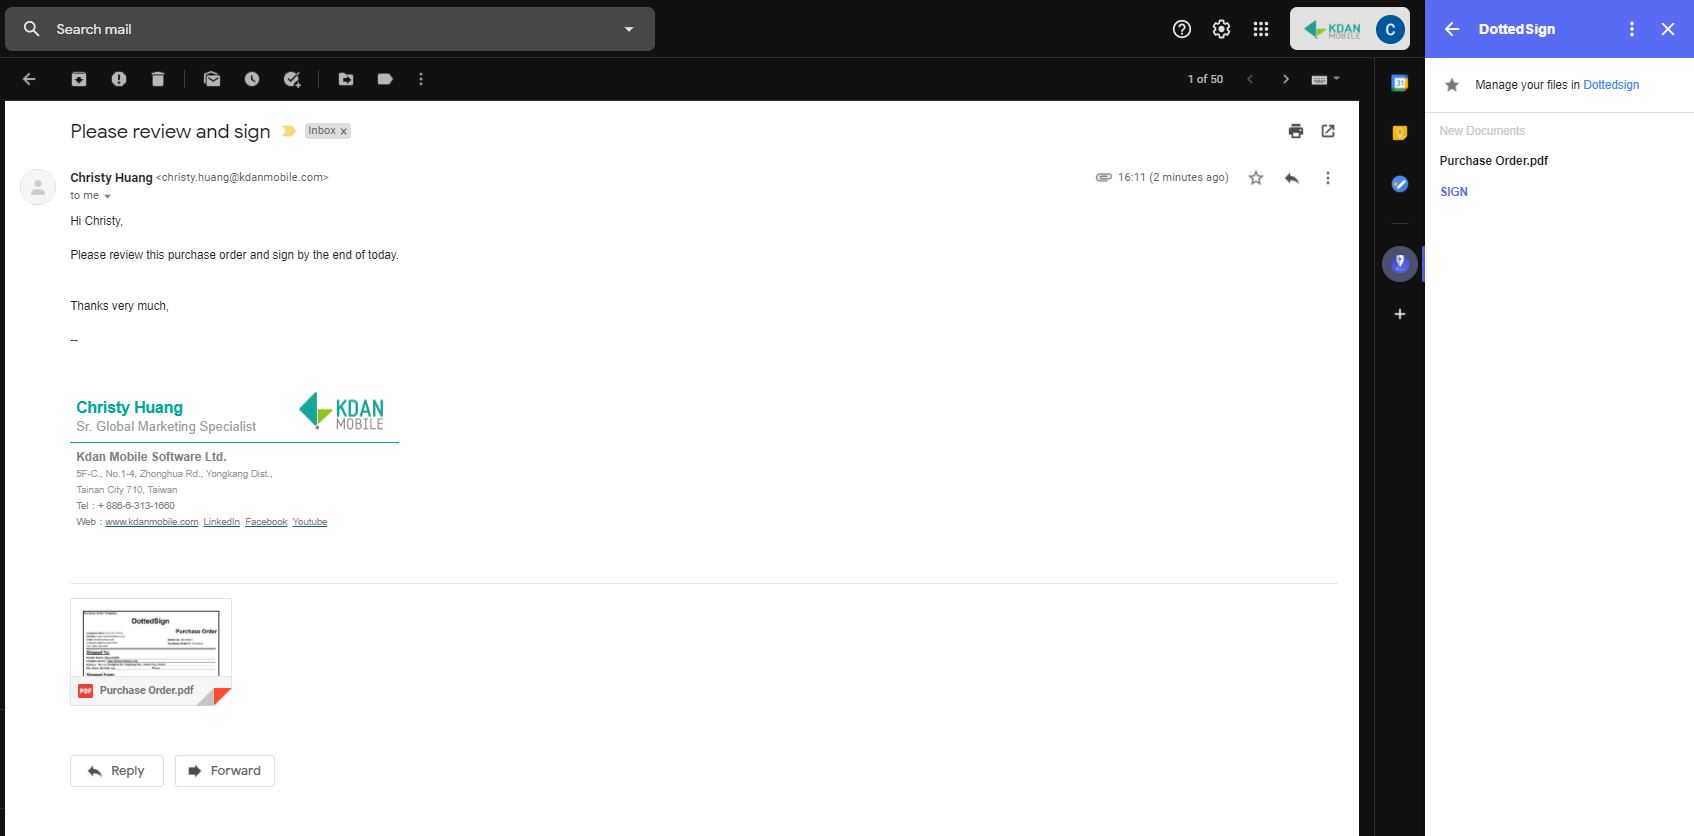Select DottedSign add-on icon in sidebar
1694x836 pixels.
[1400, 263]
